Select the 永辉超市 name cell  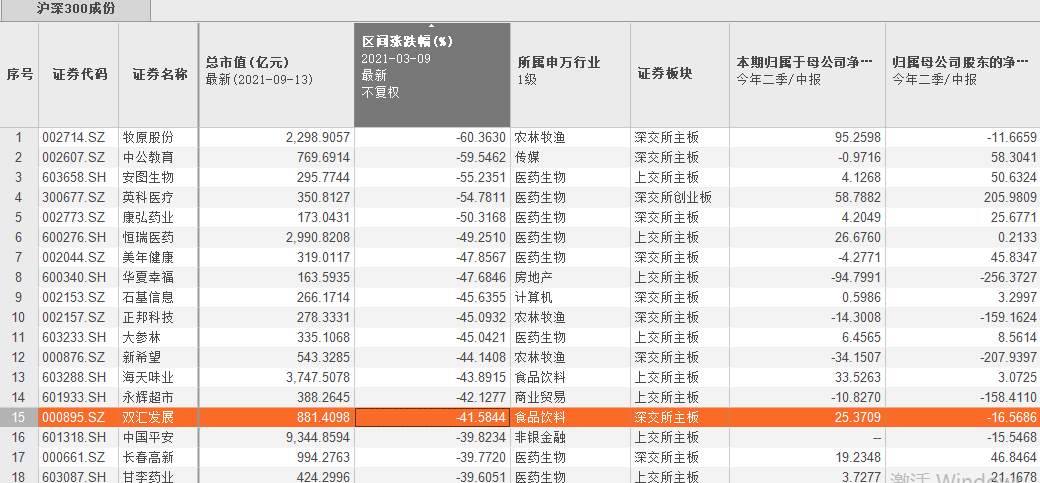click(159, 397)
